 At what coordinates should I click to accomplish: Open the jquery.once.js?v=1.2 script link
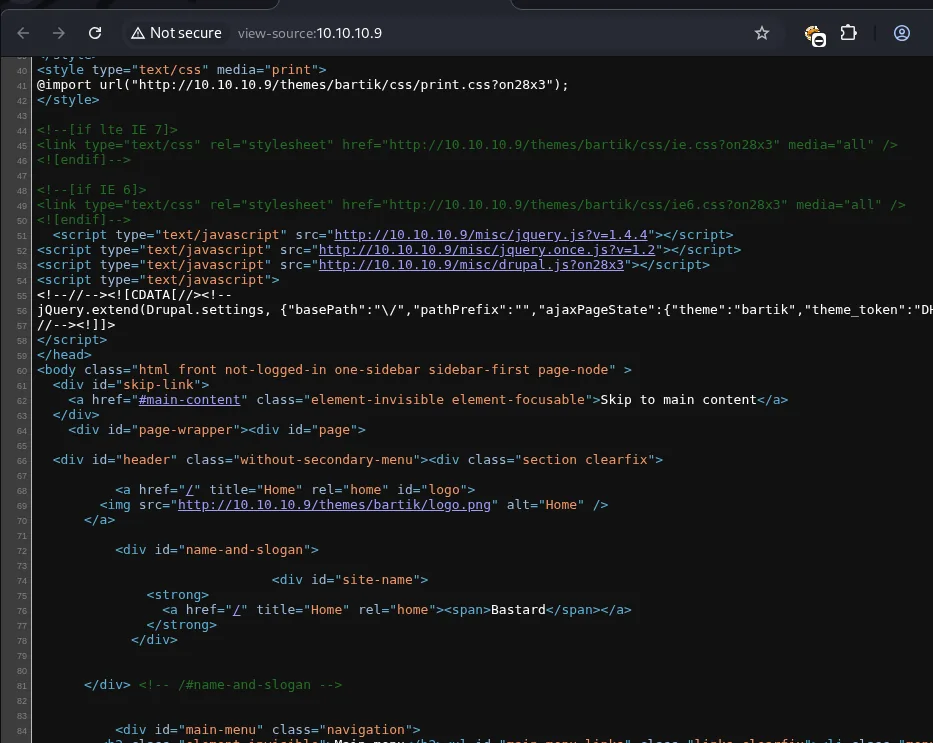(487, 250)
